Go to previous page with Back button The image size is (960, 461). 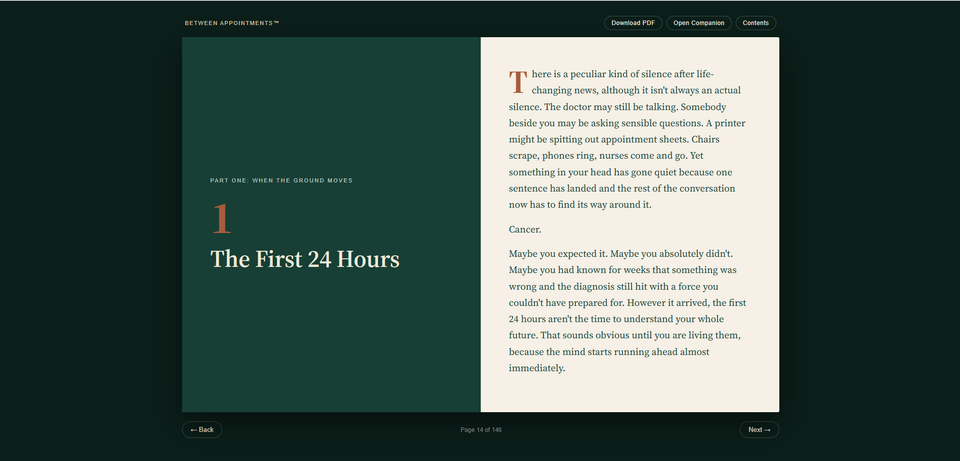[202, 430]
